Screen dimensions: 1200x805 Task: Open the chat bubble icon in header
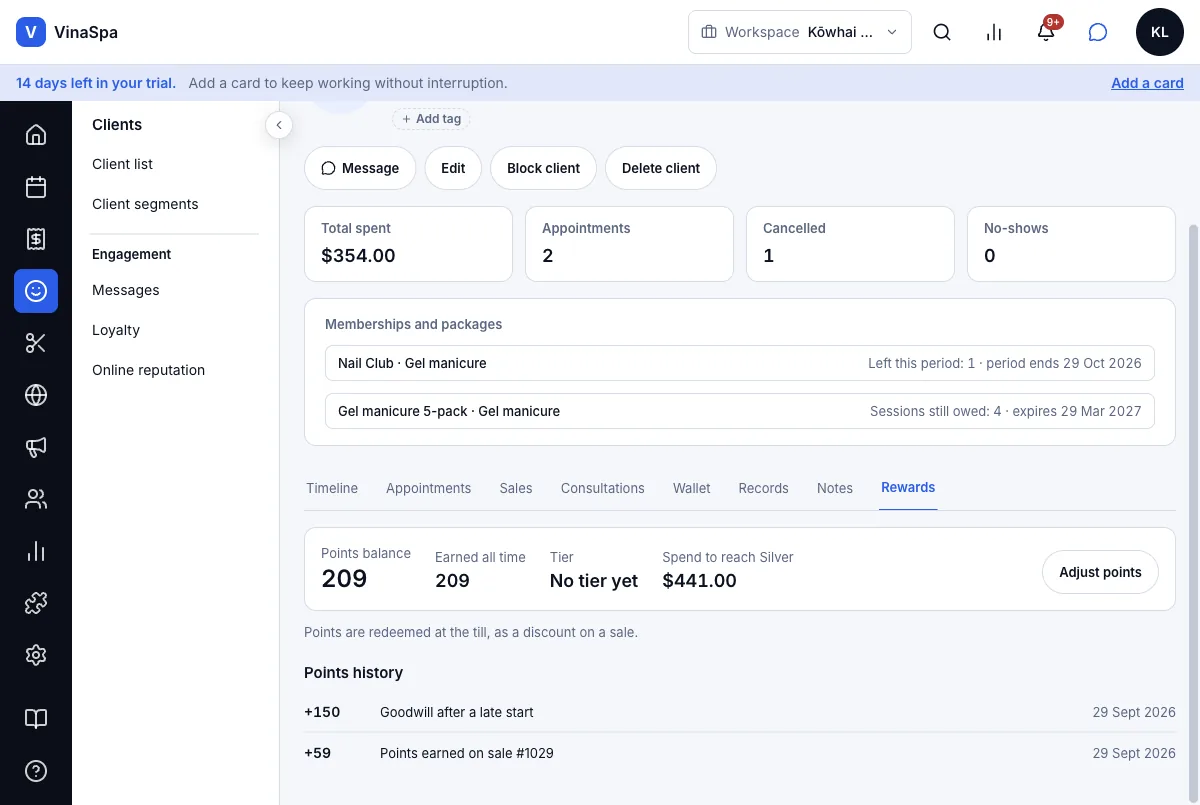(x=1098, y=32)
